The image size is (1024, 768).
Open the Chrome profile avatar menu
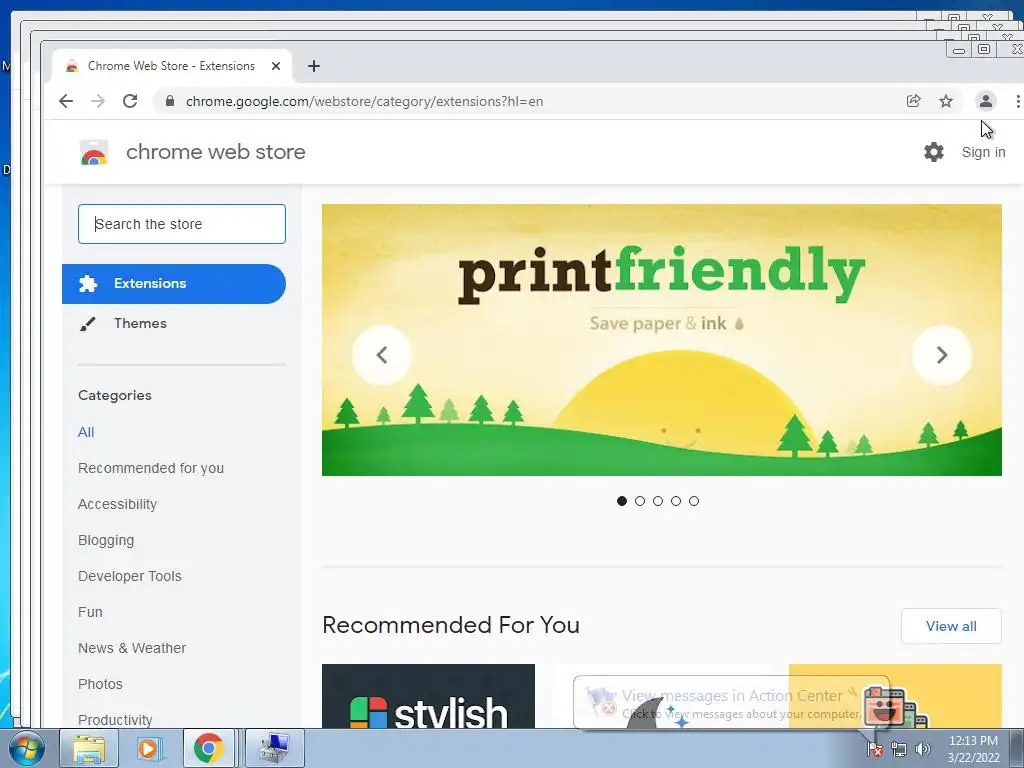click(985, 101)
